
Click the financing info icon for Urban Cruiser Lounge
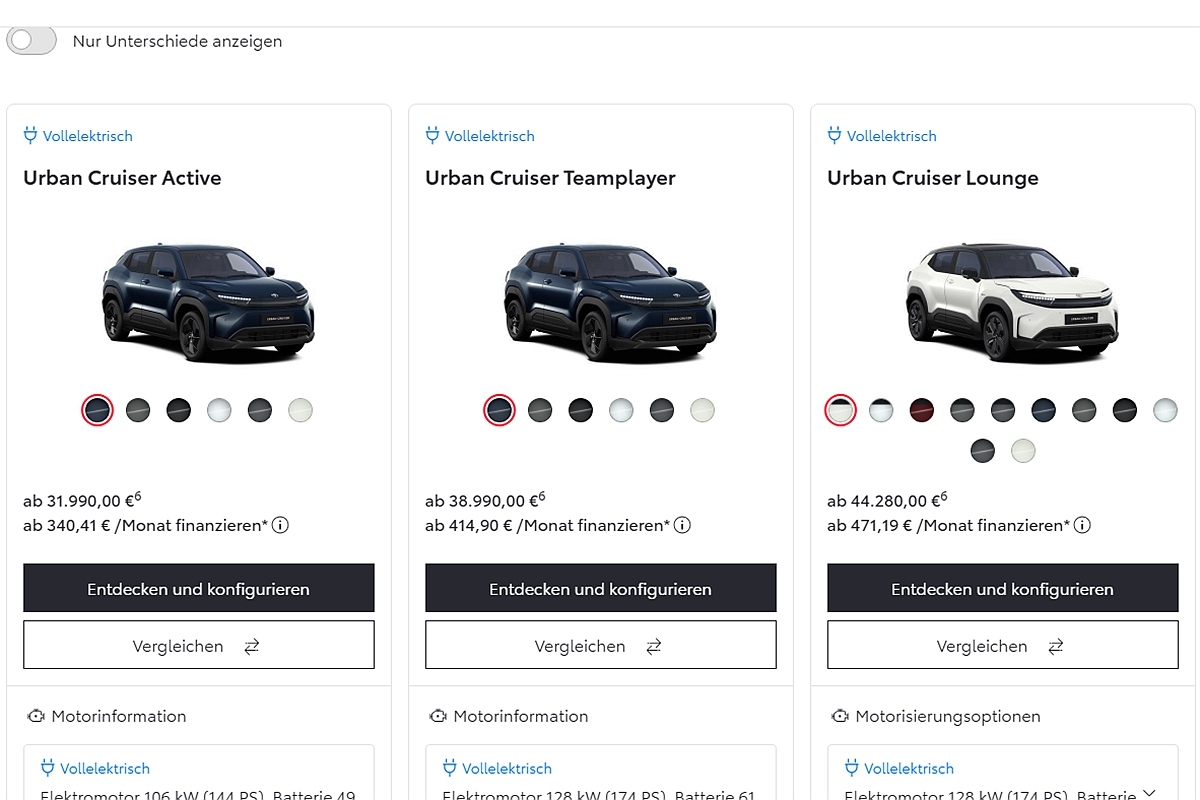tap(1082, 525)
